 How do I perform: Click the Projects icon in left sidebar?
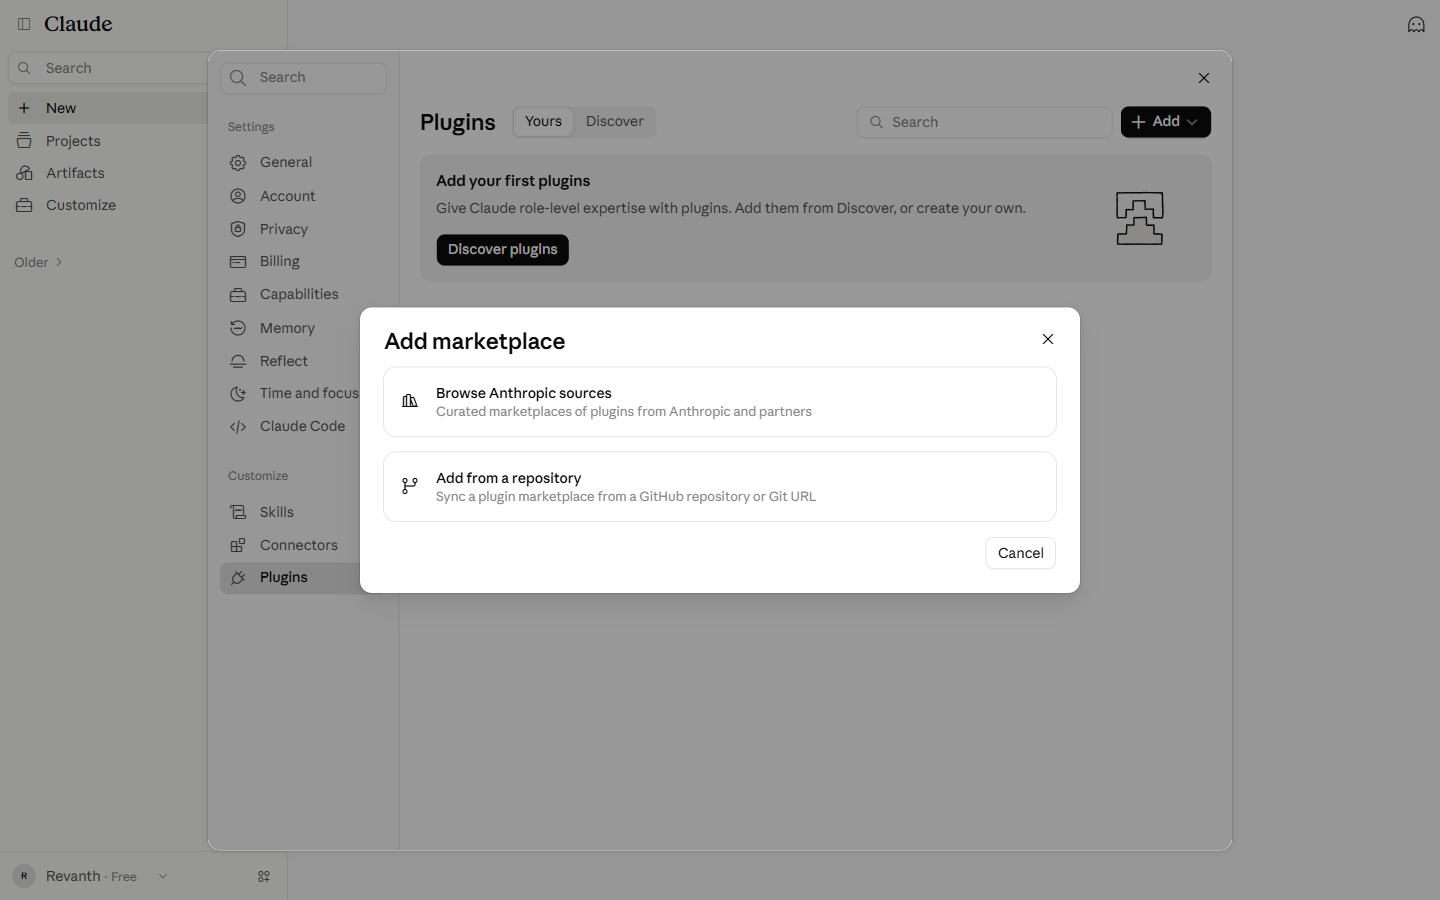24,141
